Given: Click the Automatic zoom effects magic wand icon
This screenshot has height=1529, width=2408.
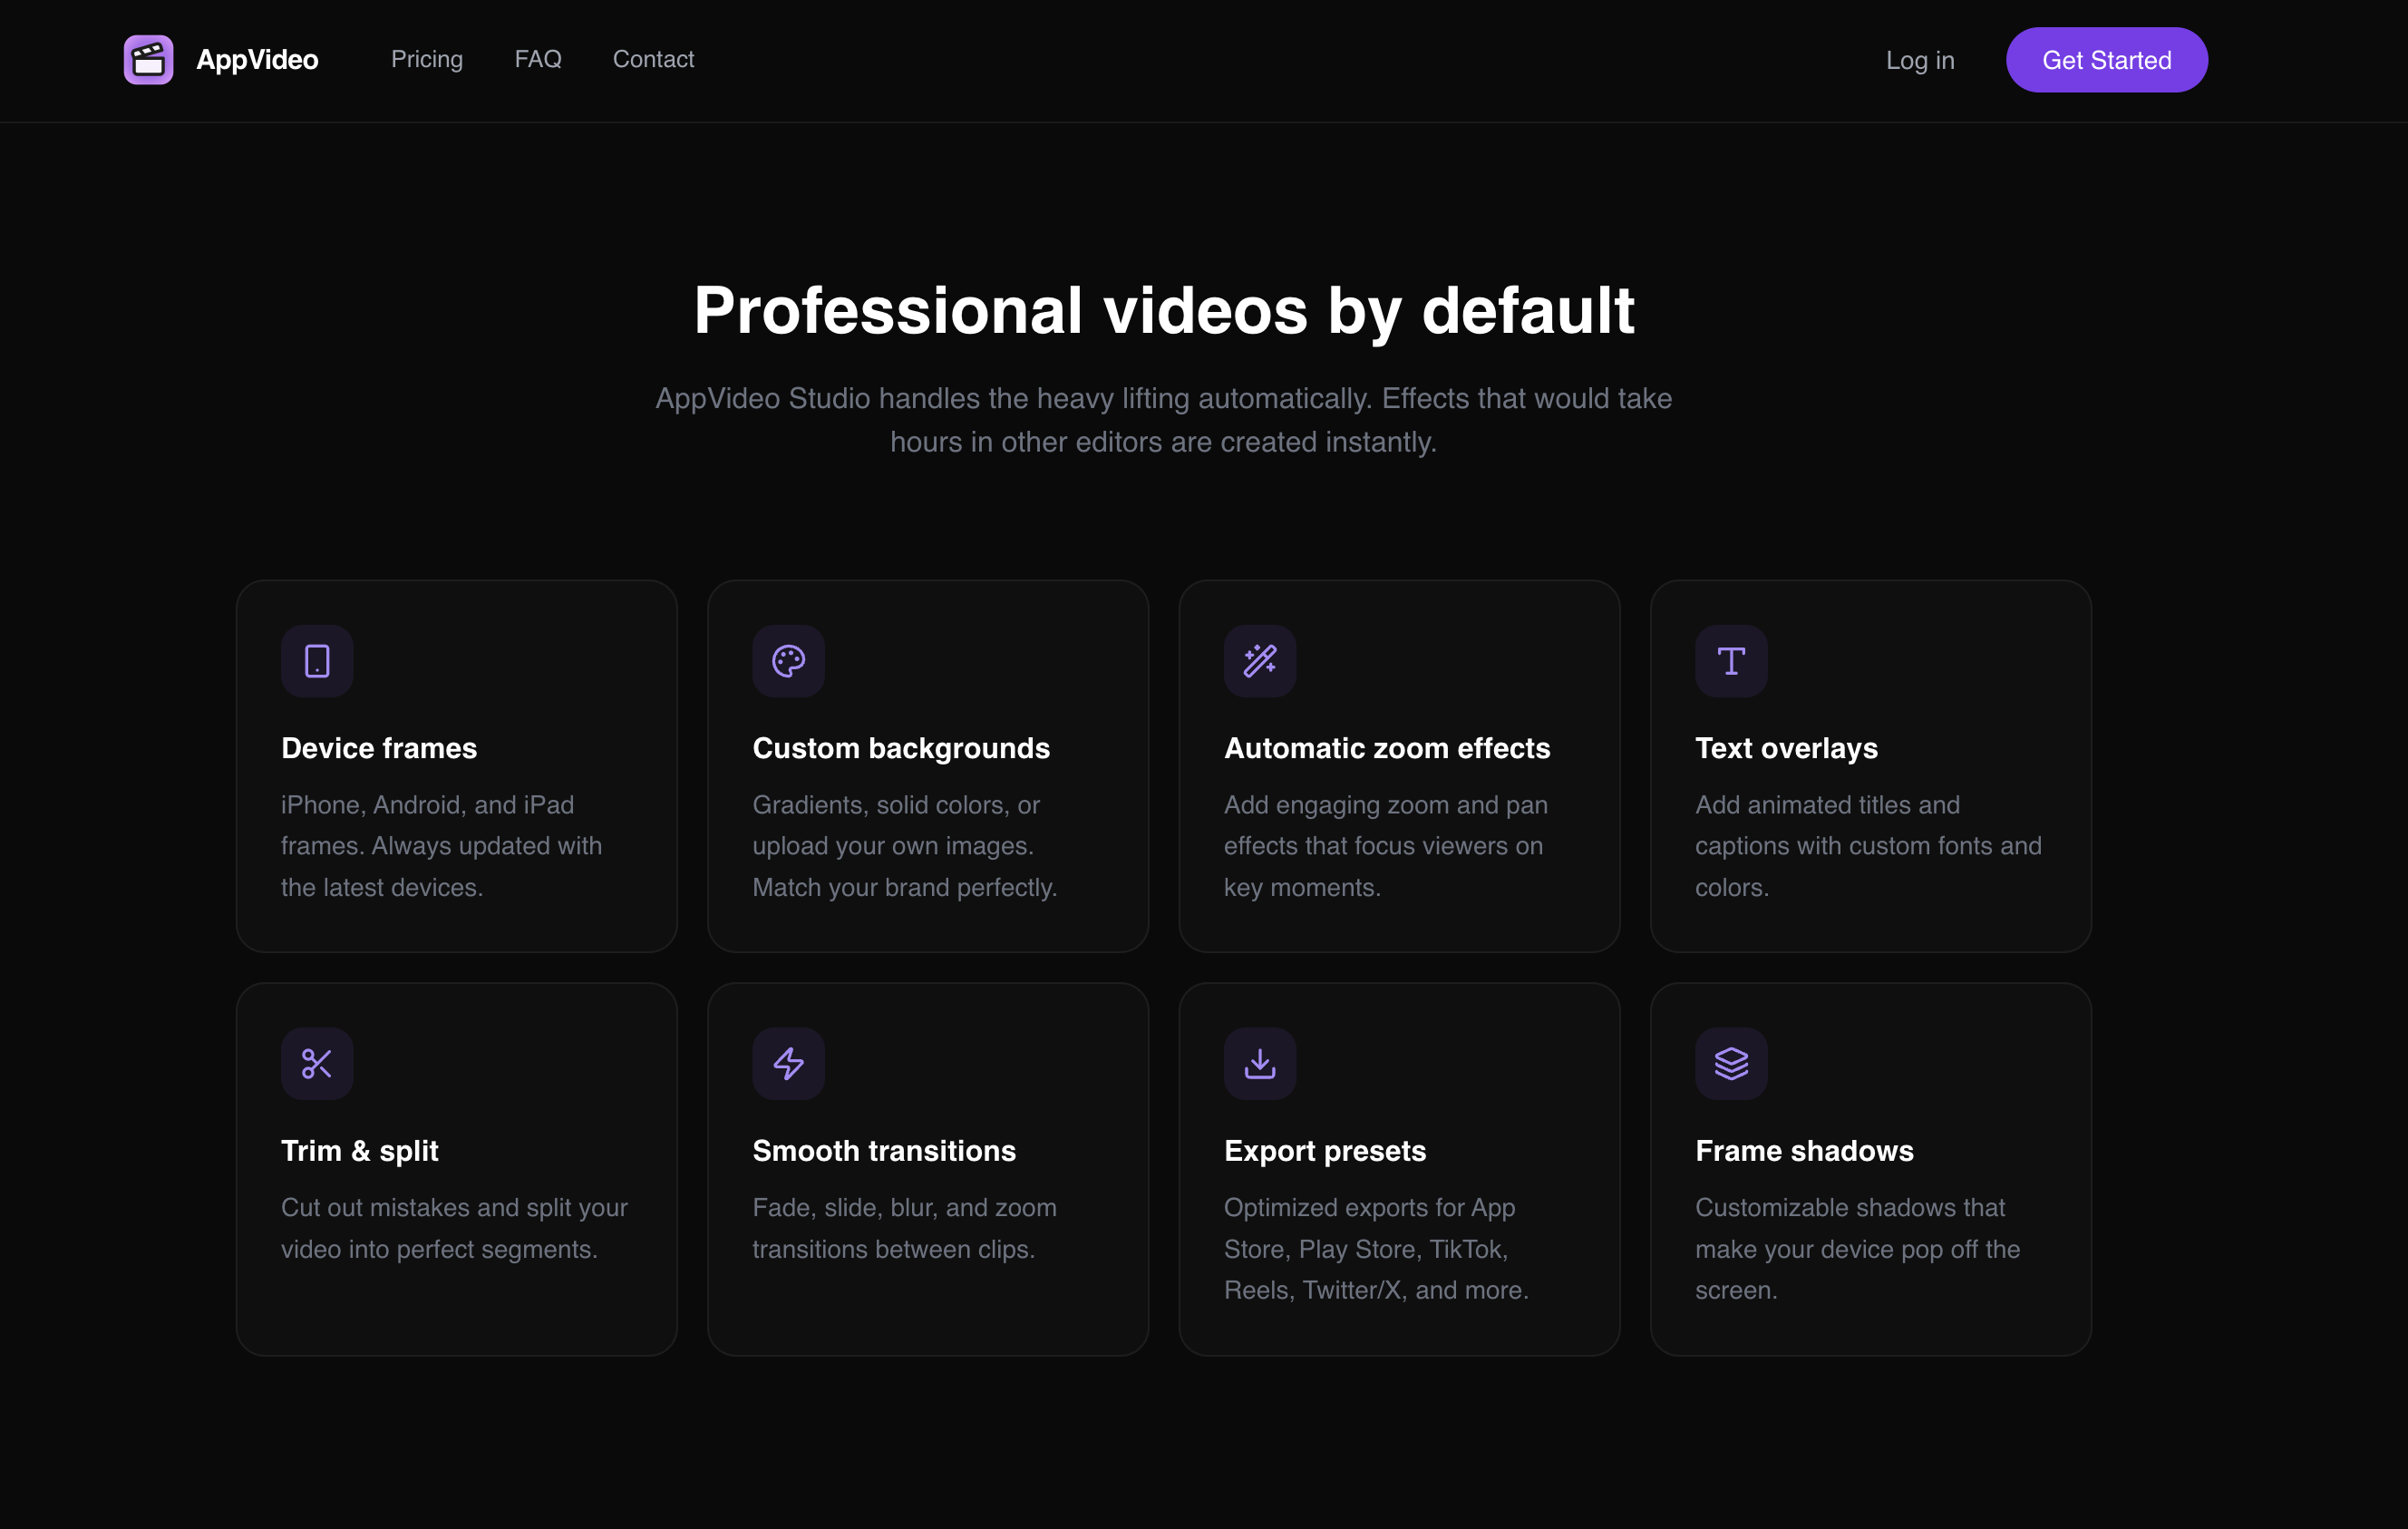Looking at the screenshot, I should pos(1259,661).
